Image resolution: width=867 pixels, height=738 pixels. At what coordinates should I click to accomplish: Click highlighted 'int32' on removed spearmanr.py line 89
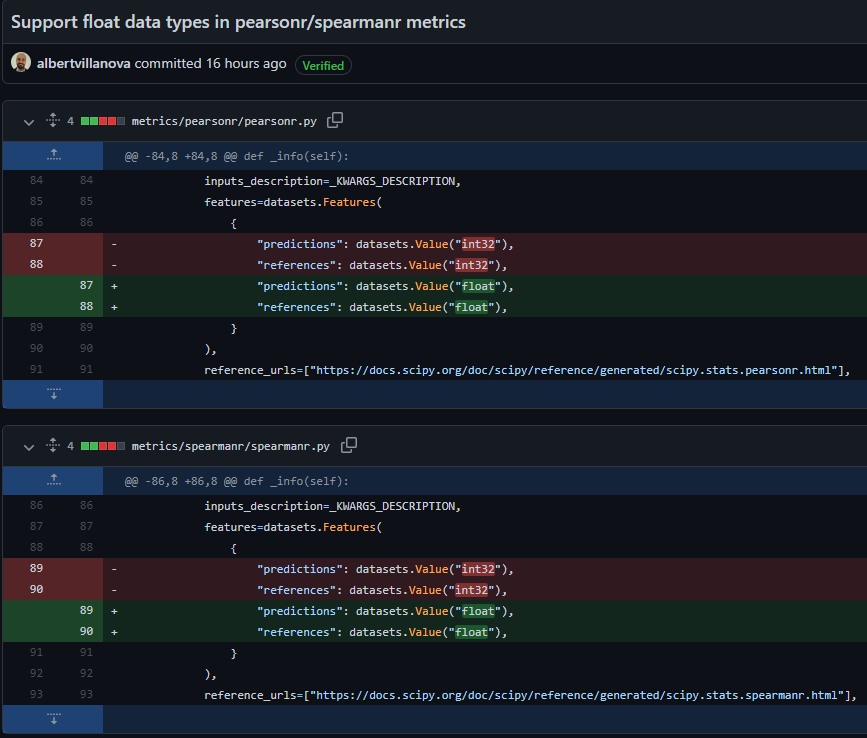point(478,569)
